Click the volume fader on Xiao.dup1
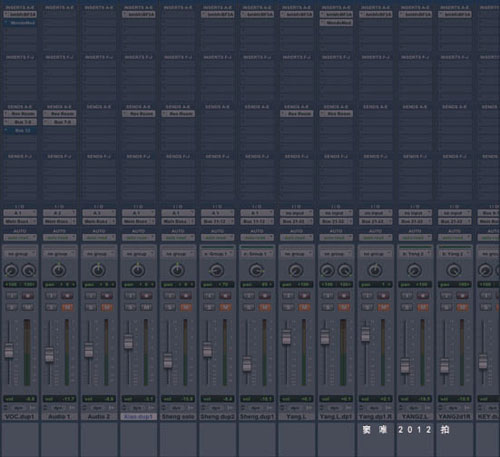Screen dimensions: 500x457 pos(128,342)
